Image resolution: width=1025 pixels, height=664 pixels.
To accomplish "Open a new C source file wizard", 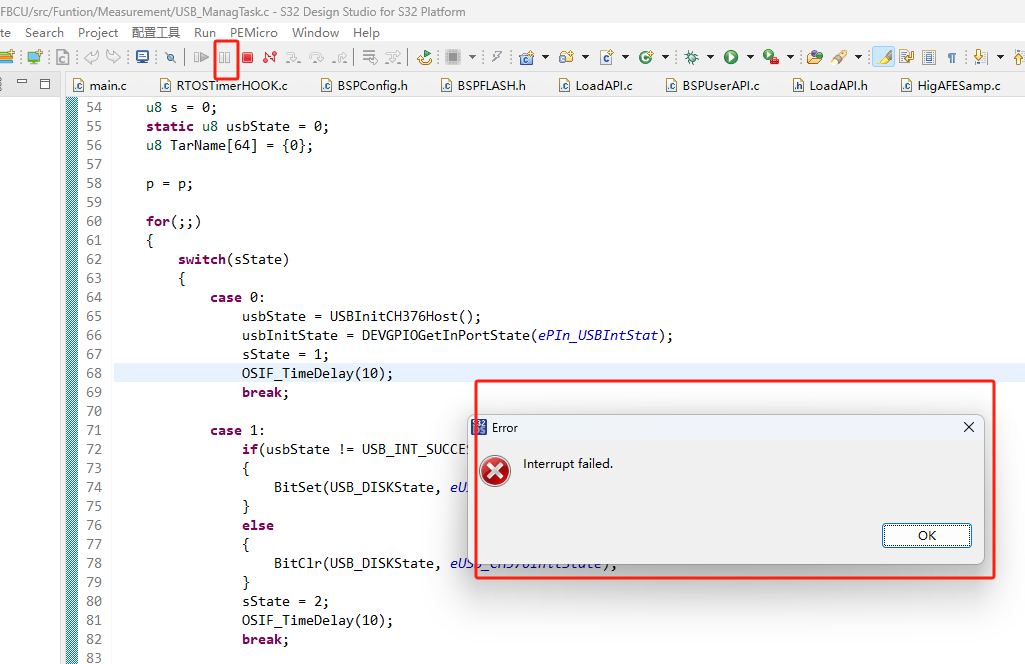I will tap(606, 57).
